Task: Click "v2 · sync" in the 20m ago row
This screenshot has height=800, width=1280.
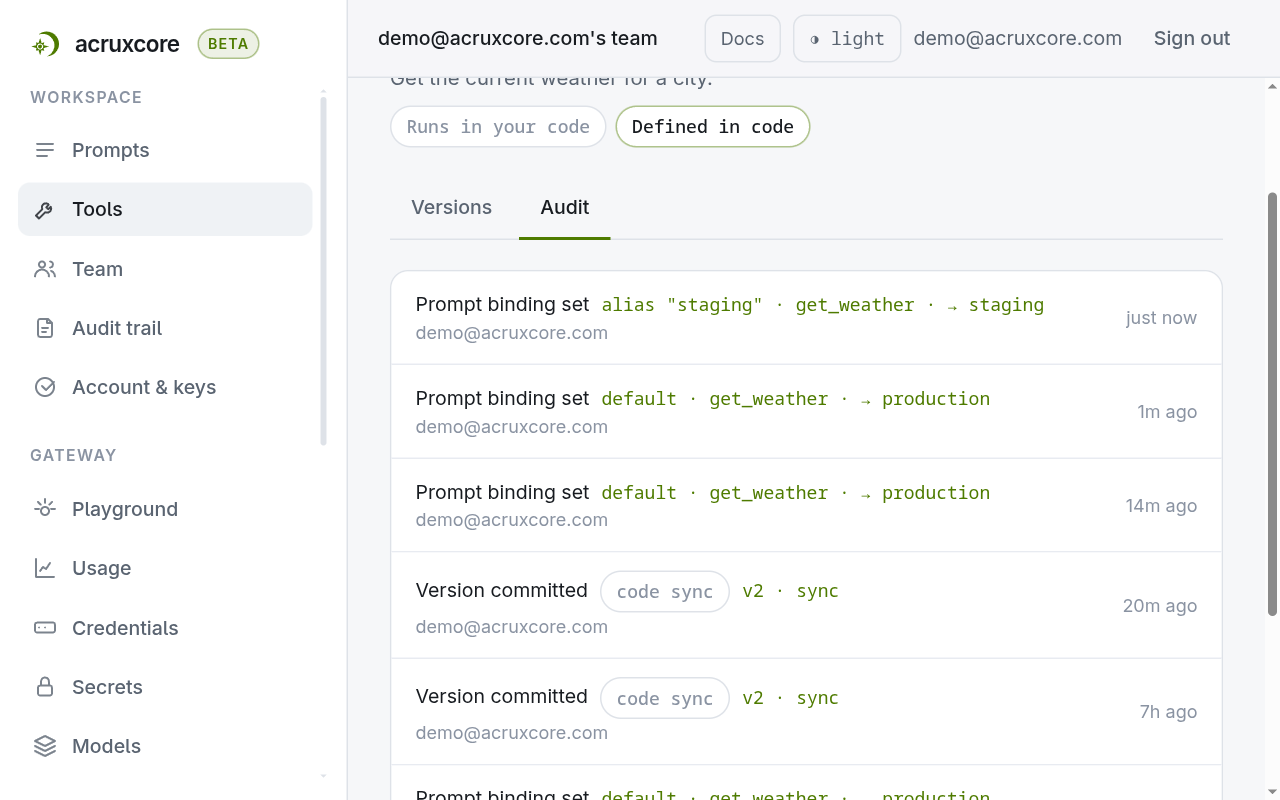Action: 790,591
